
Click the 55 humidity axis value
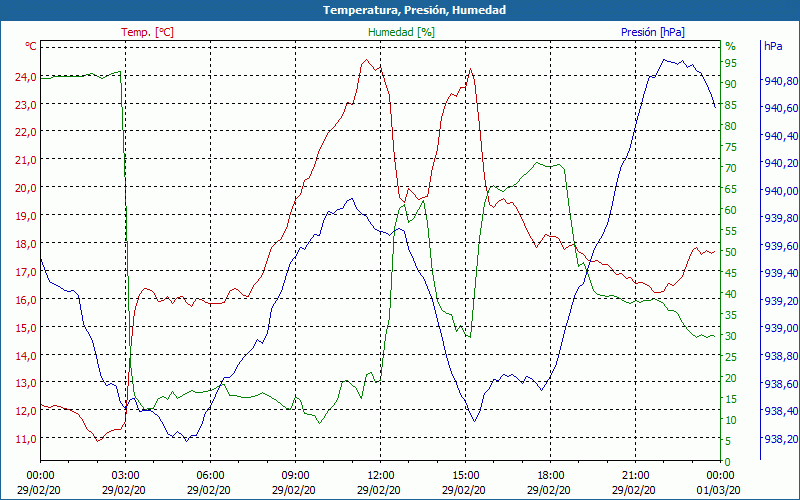731,231
